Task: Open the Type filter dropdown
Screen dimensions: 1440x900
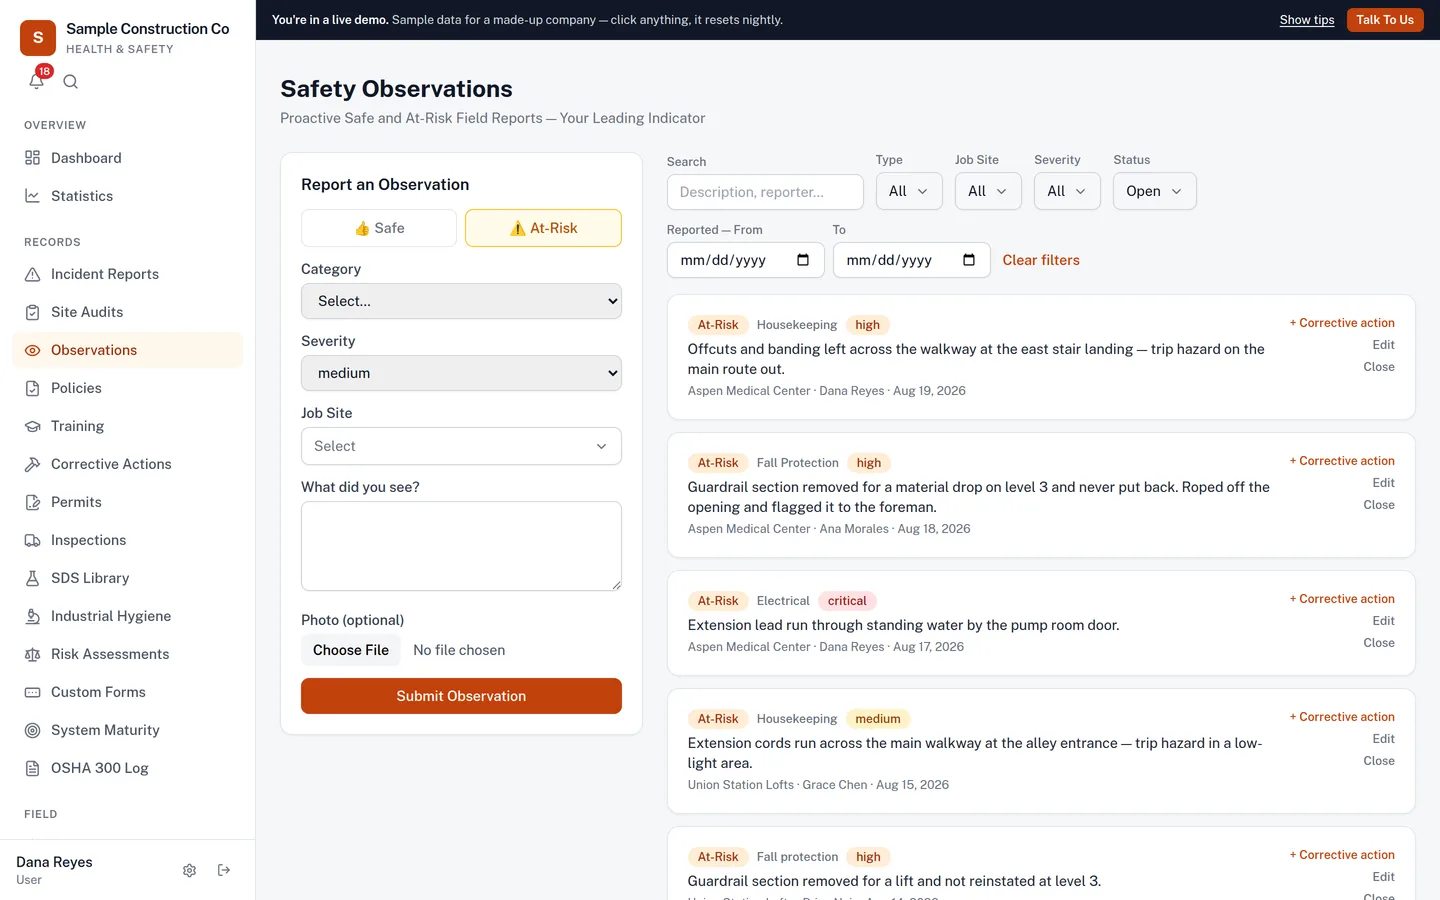Action: tap(909, 191)
